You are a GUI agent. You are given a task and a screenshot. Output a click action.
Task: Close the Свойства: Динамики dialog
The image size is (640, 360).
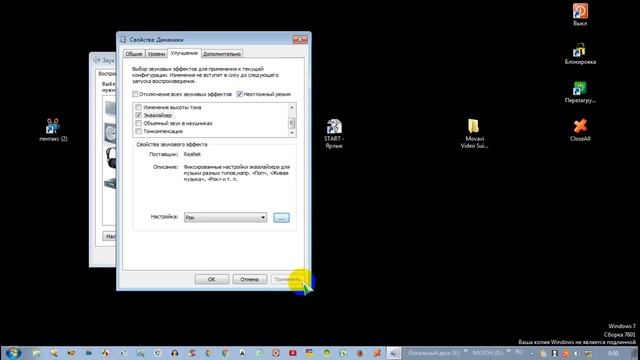300,40
